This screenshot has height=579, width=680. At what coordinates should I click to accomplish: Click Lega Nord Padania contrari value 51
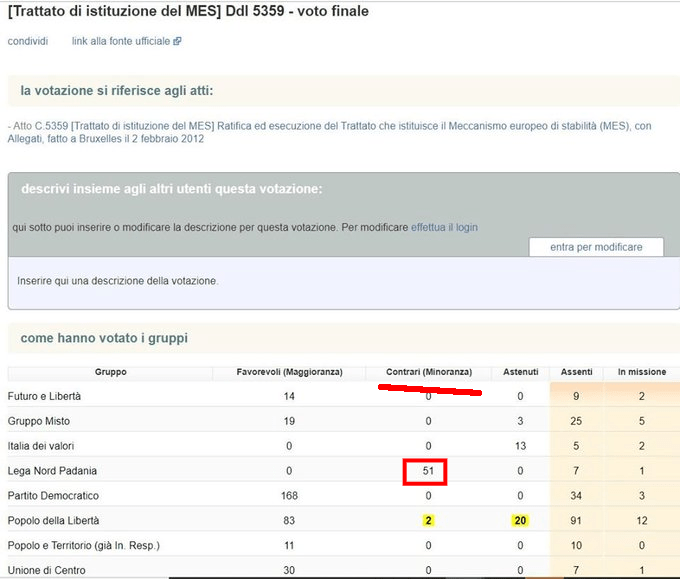click(x=428, y=471)
